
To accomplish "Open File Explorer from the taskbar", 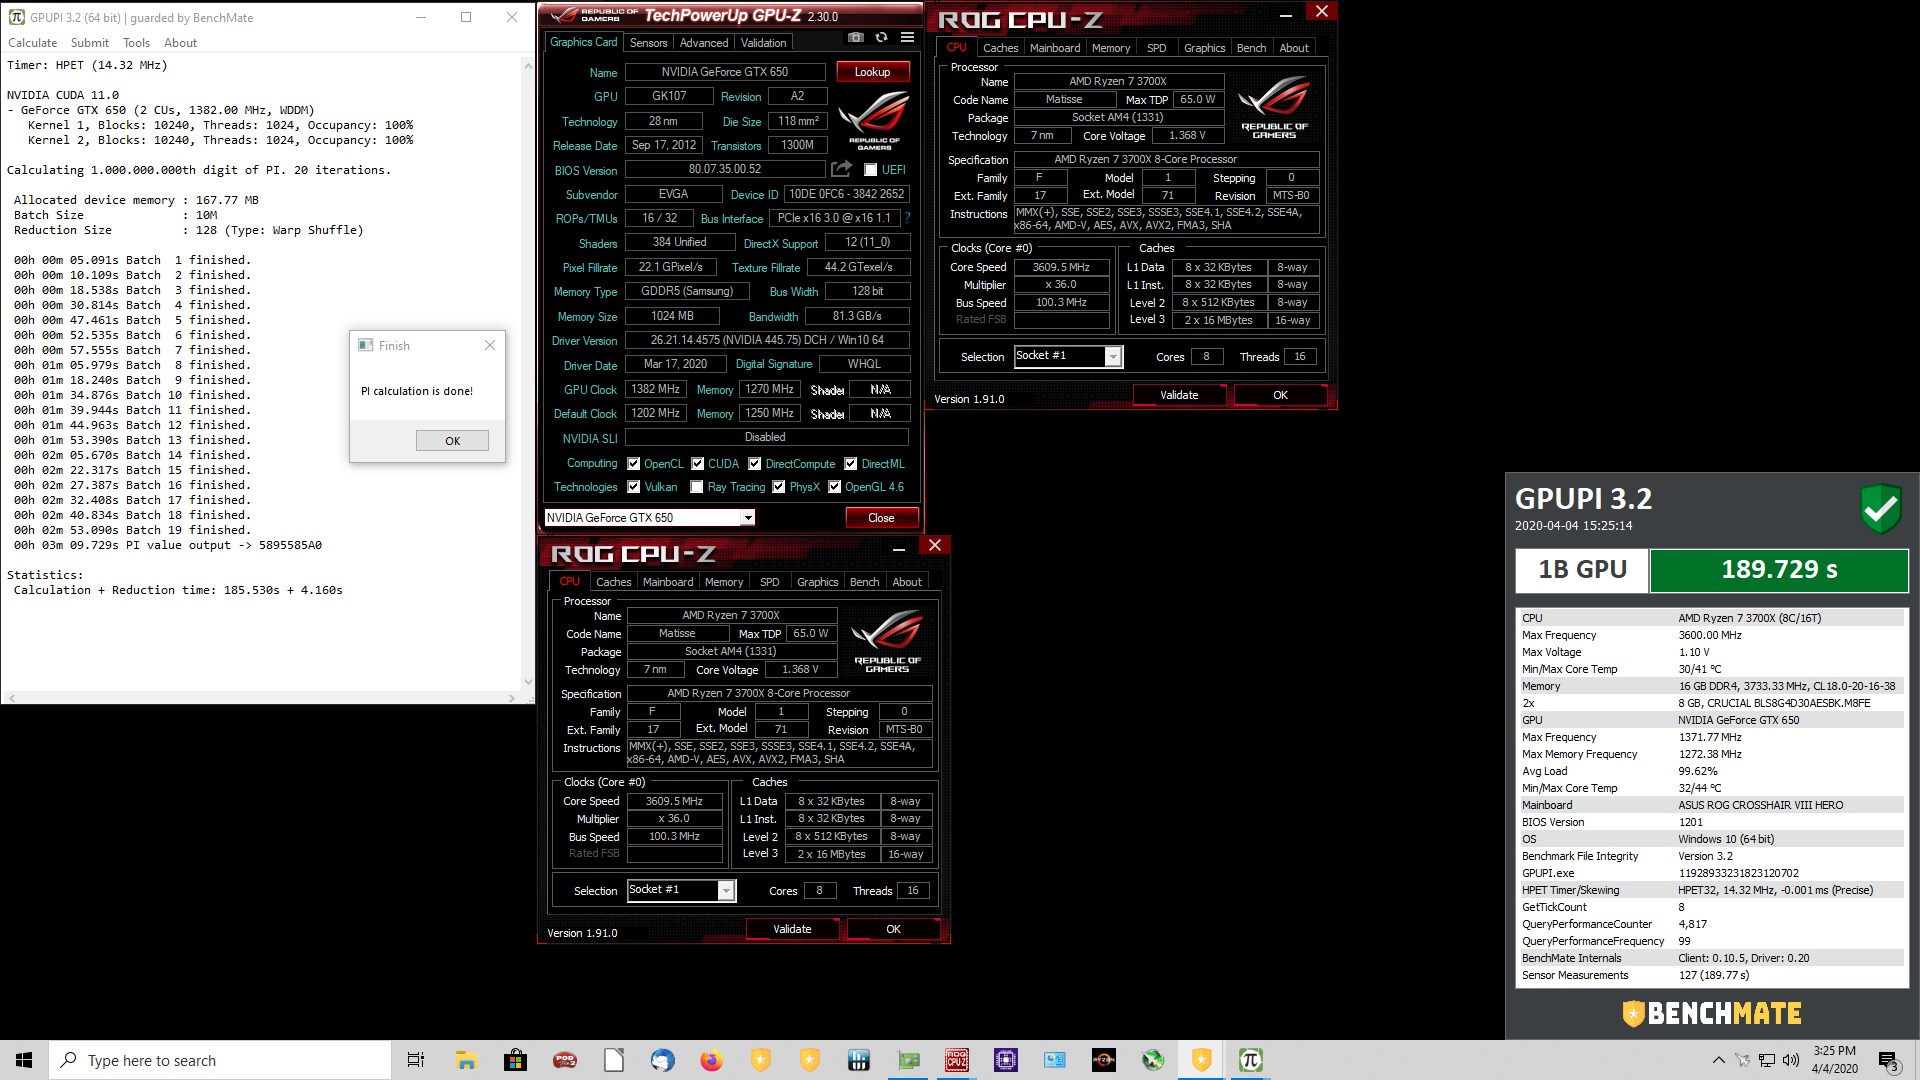I will click(466, 1060).
